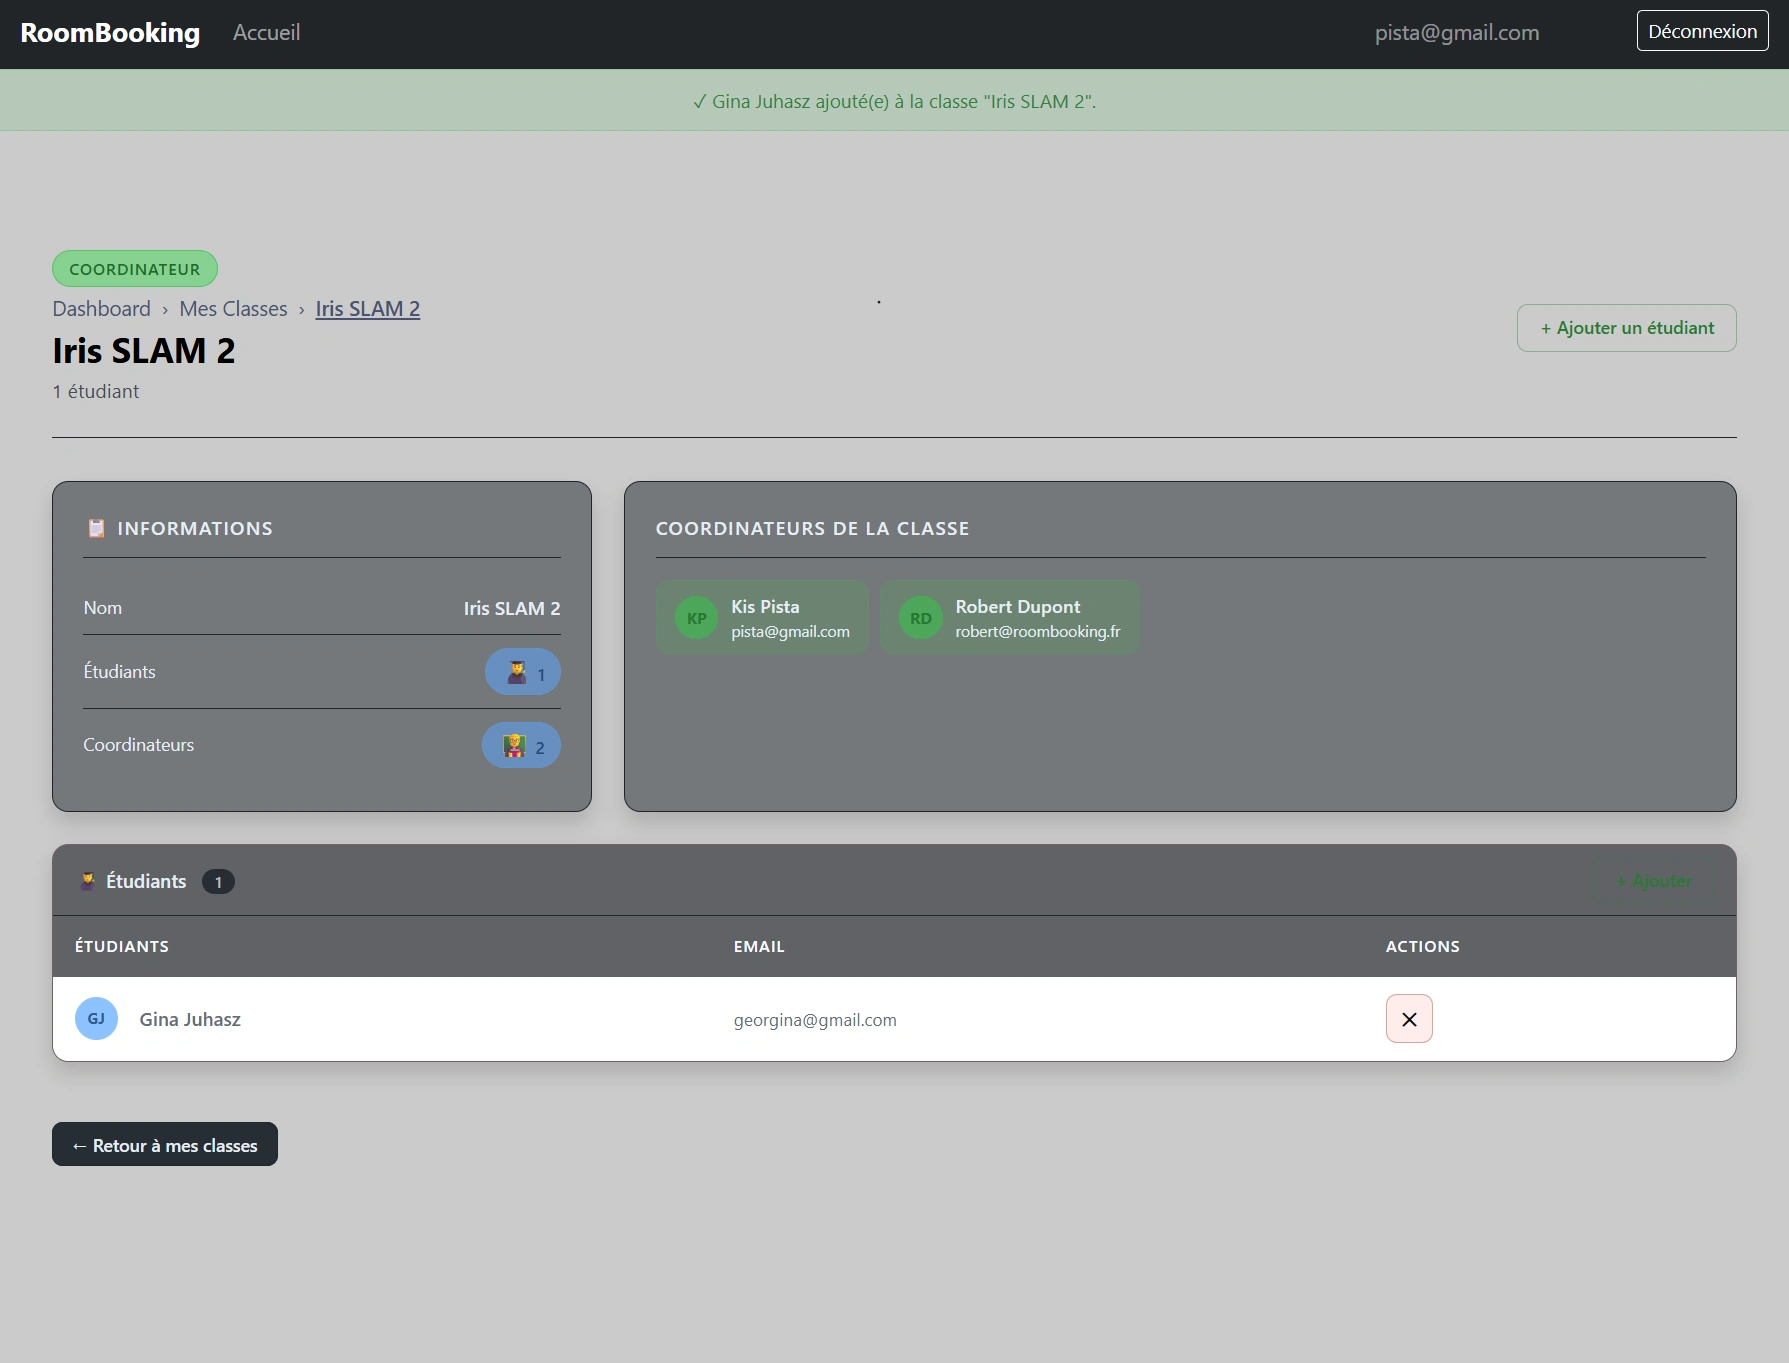1789x1363 pixels.
Task: Click the Iris SLAM 2 breadcrumb link
Action: (x=367, y=309)
